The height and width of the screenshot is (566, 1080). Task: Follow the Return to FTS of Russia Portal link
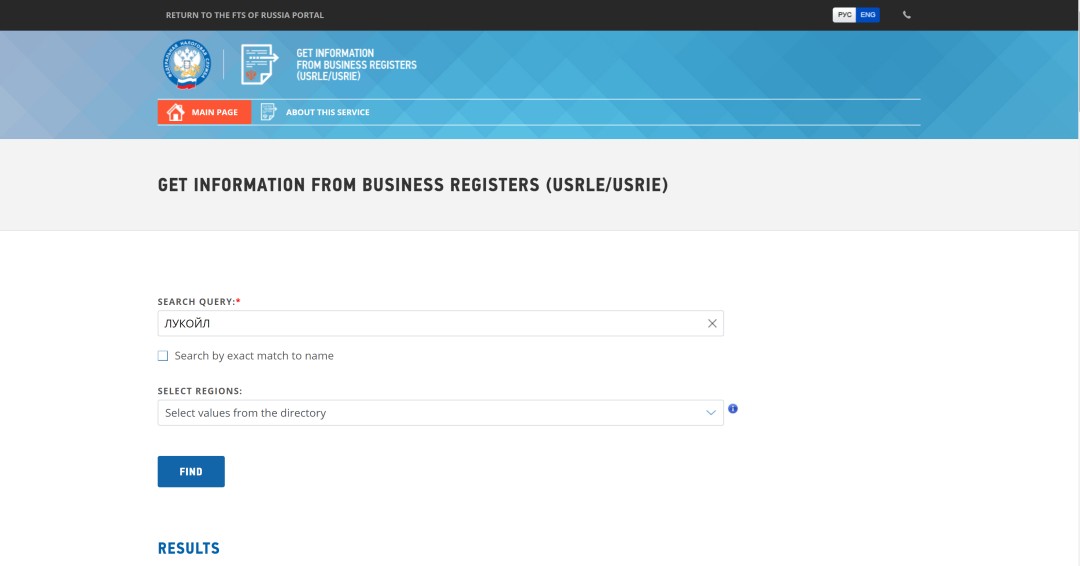(x=245, y=15)
